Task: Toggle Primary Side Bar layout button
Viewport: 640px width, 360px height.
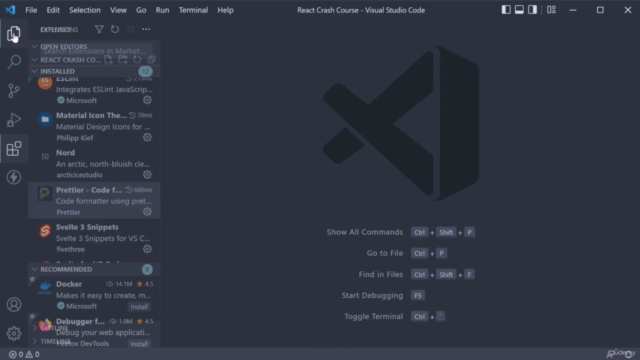Action: (x=506, y=10)
